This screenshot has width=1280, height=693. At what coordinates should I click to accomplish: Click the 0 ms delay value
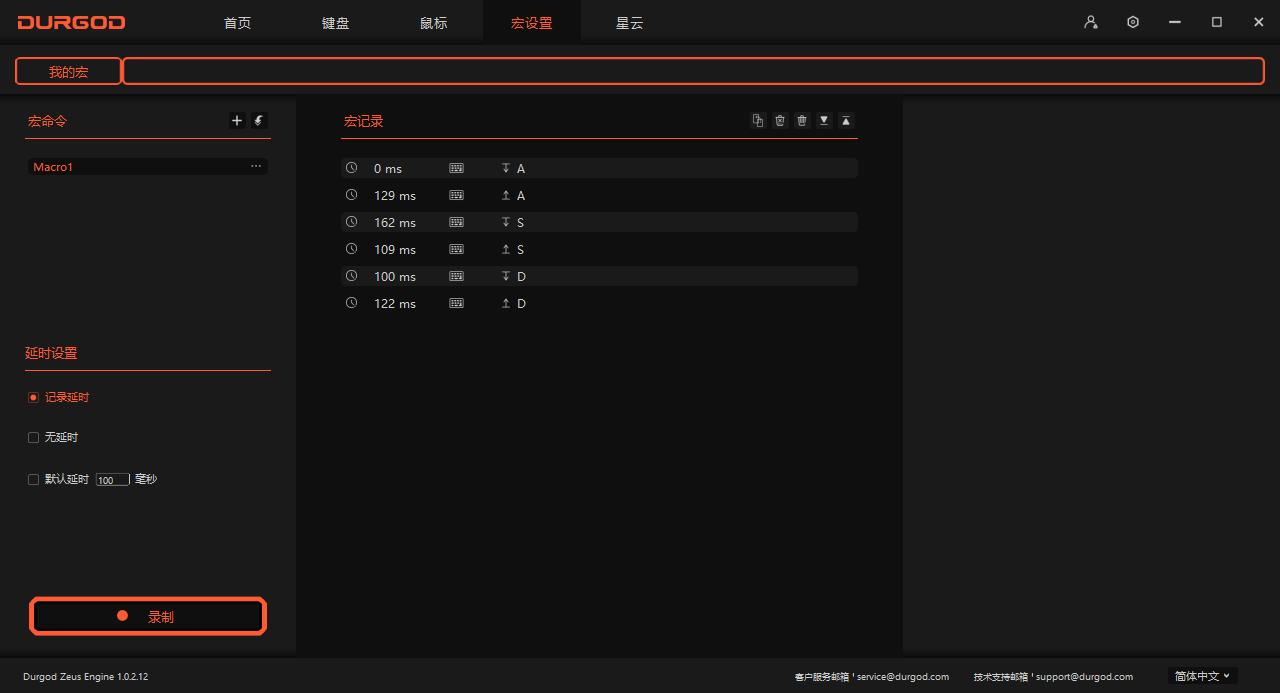click(x=388, y=169)
